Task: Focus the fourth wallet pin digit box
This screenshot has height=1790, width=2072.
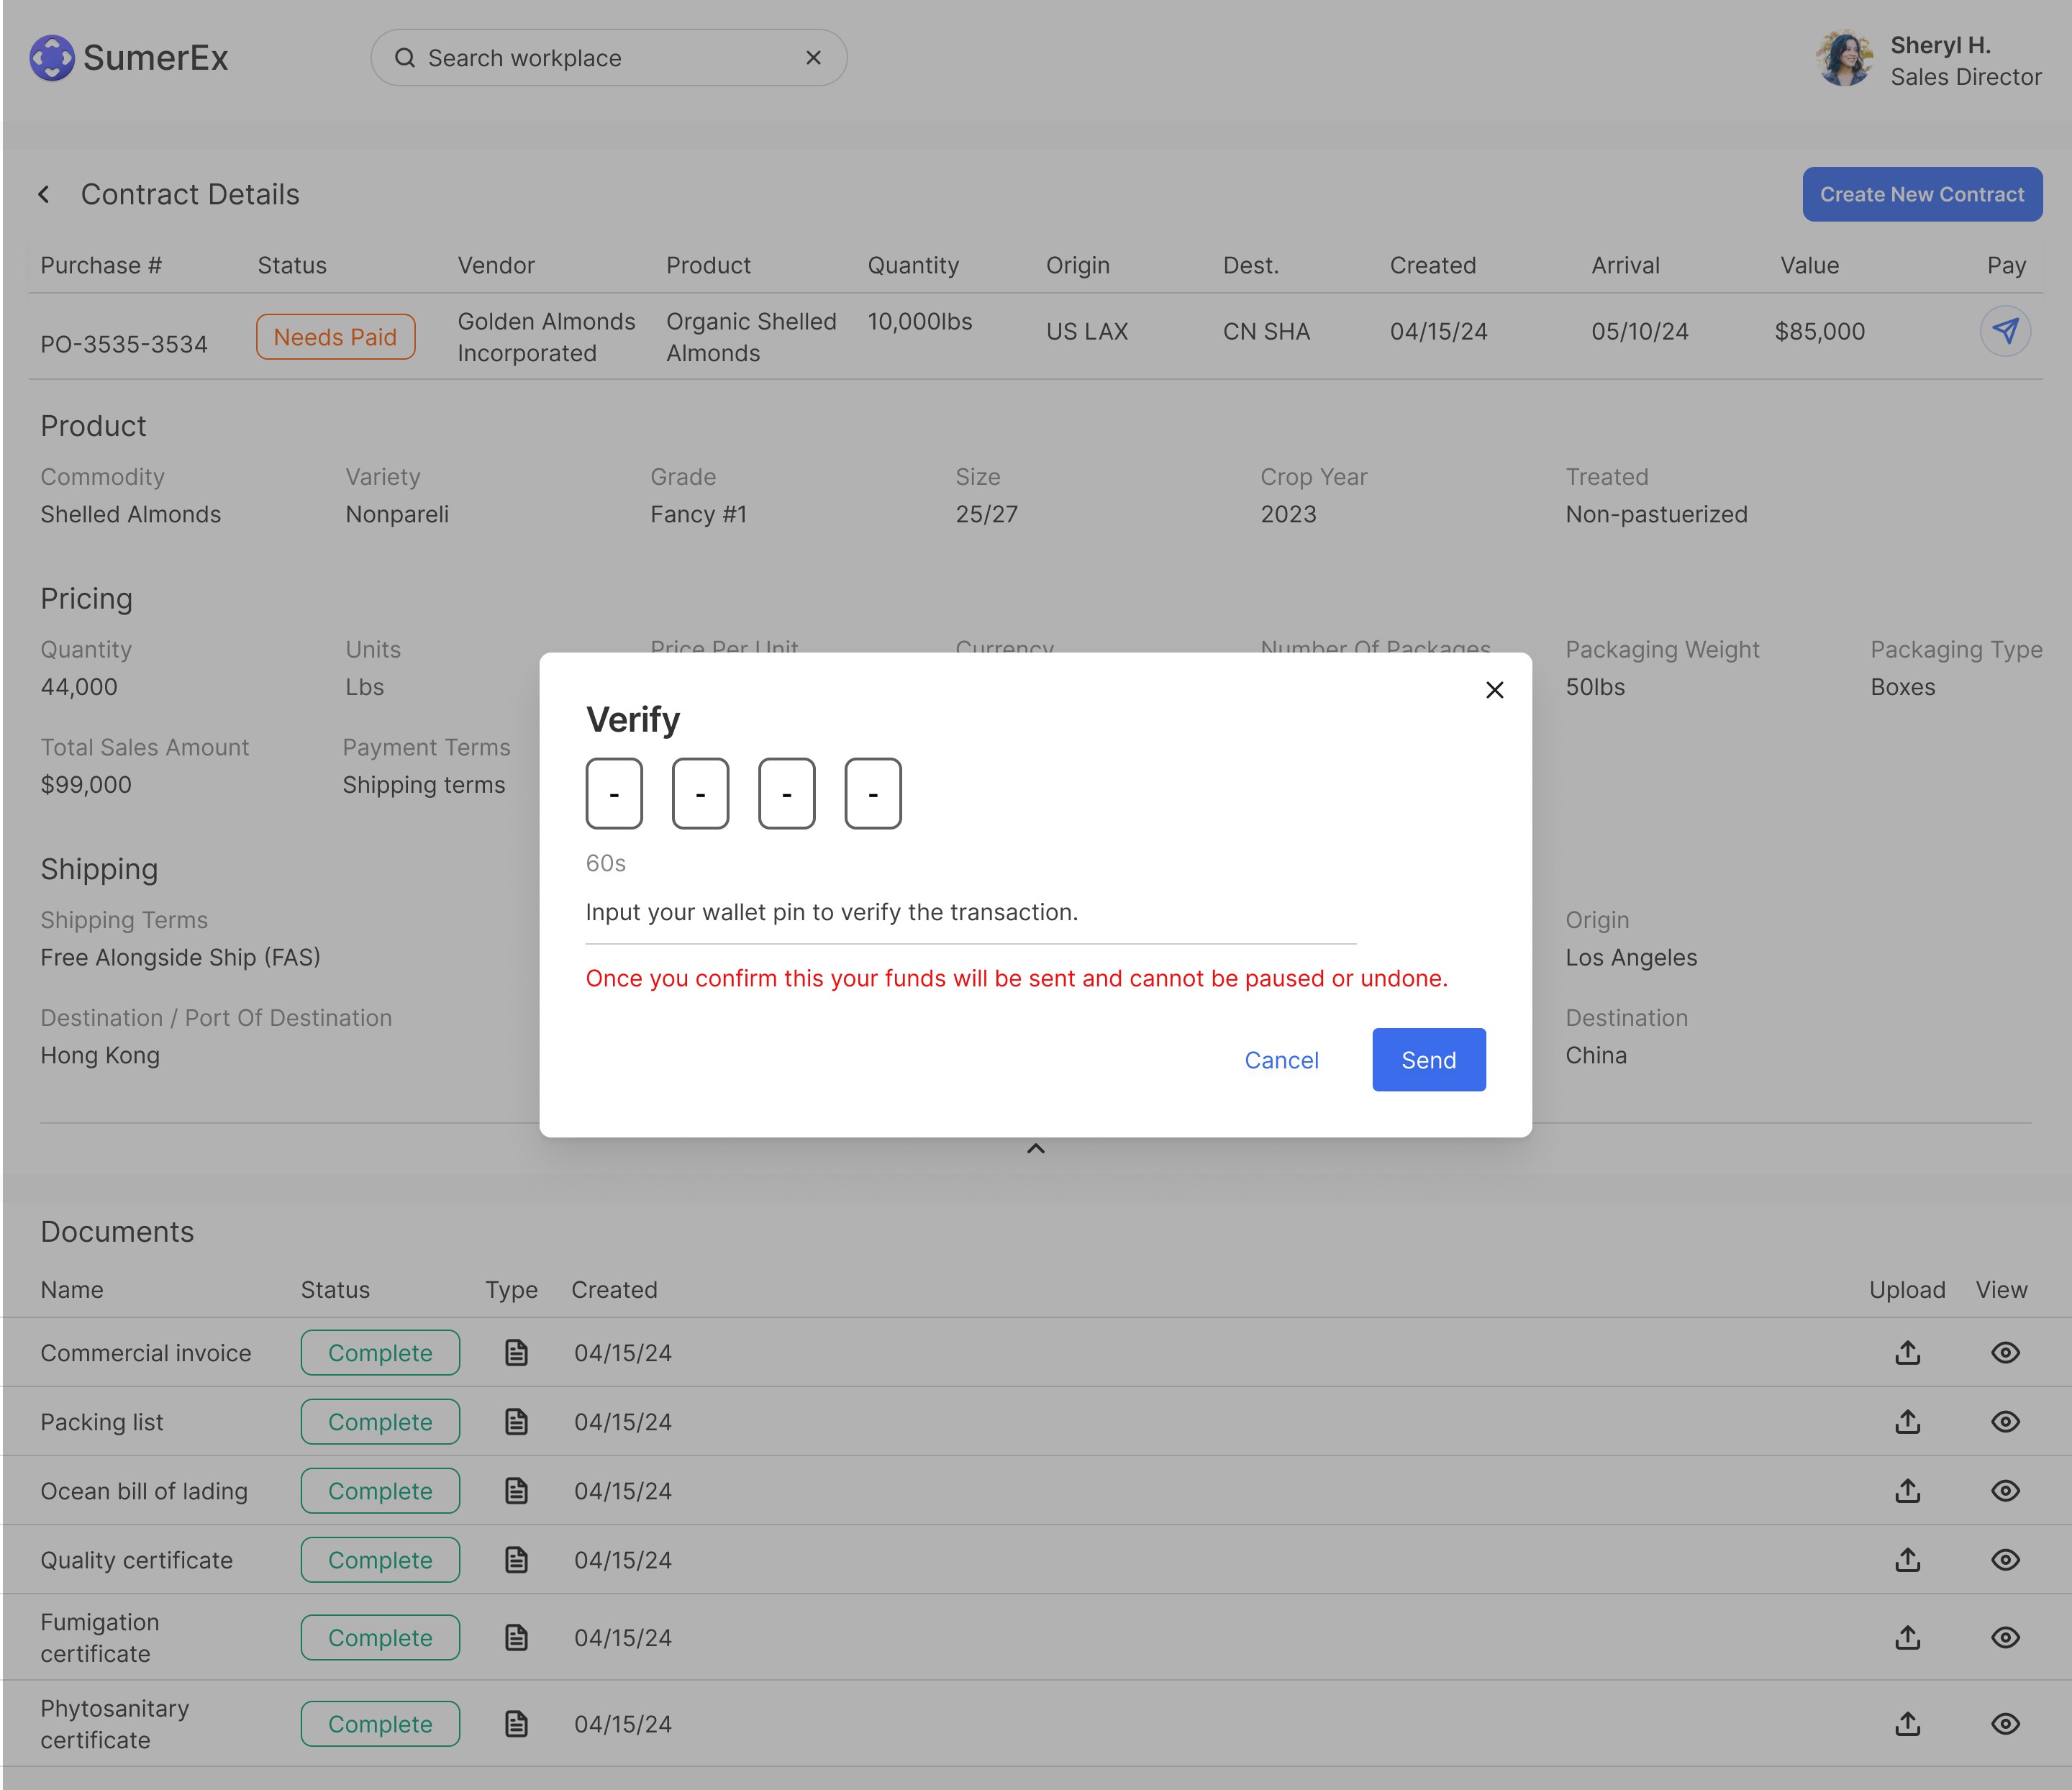Action: tap(873, 794)
